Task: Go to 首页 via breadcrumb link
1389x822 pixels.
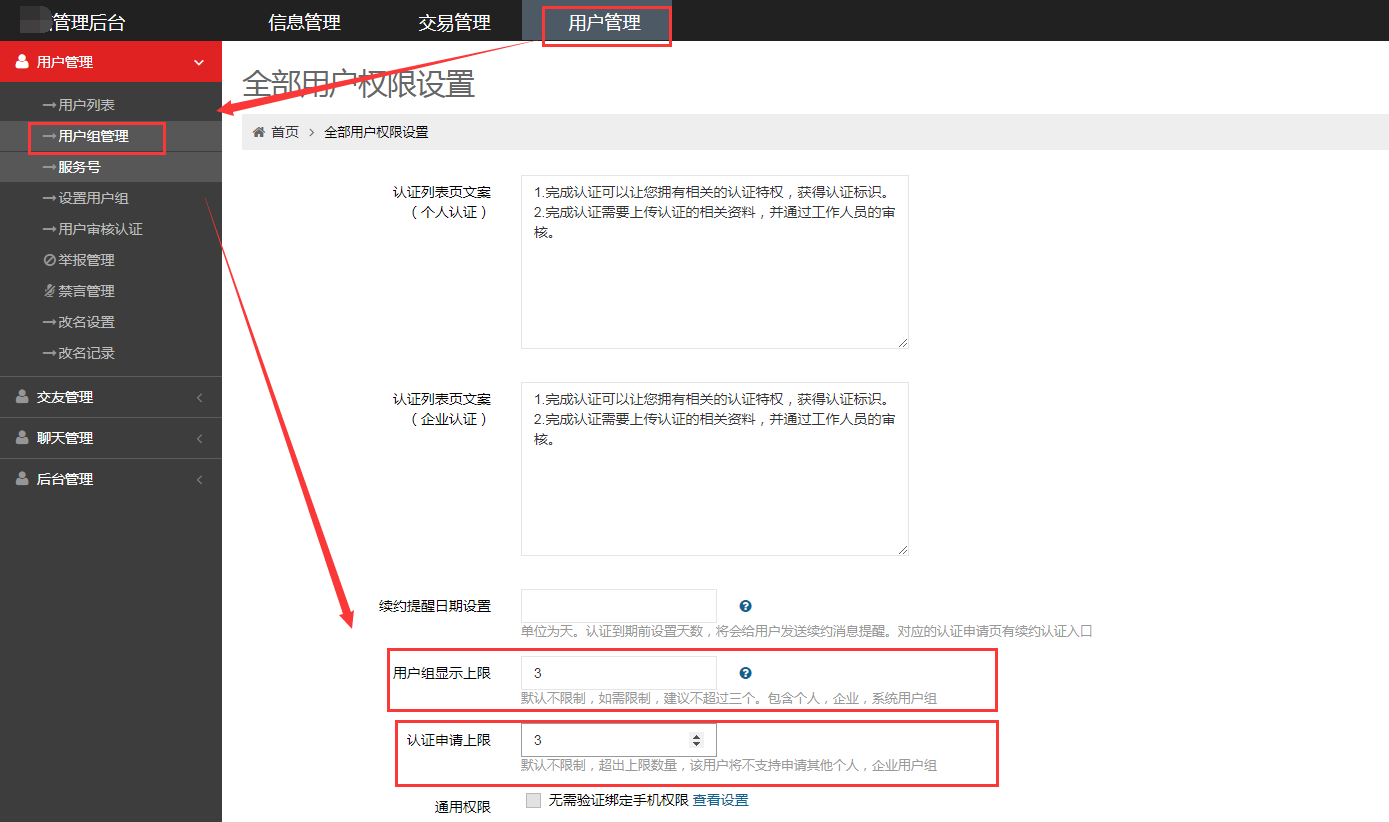Action: click(285, 132)
